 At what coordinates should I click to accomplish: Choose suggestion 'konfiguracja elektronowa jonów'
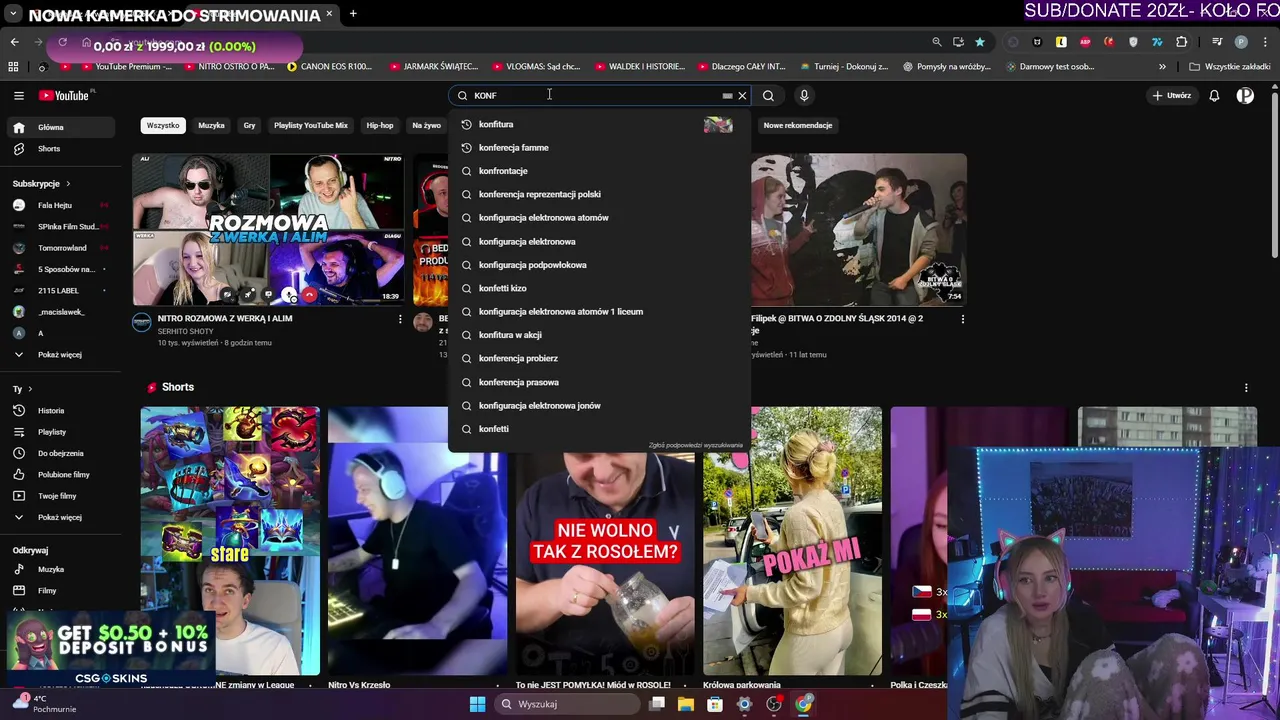598,406
